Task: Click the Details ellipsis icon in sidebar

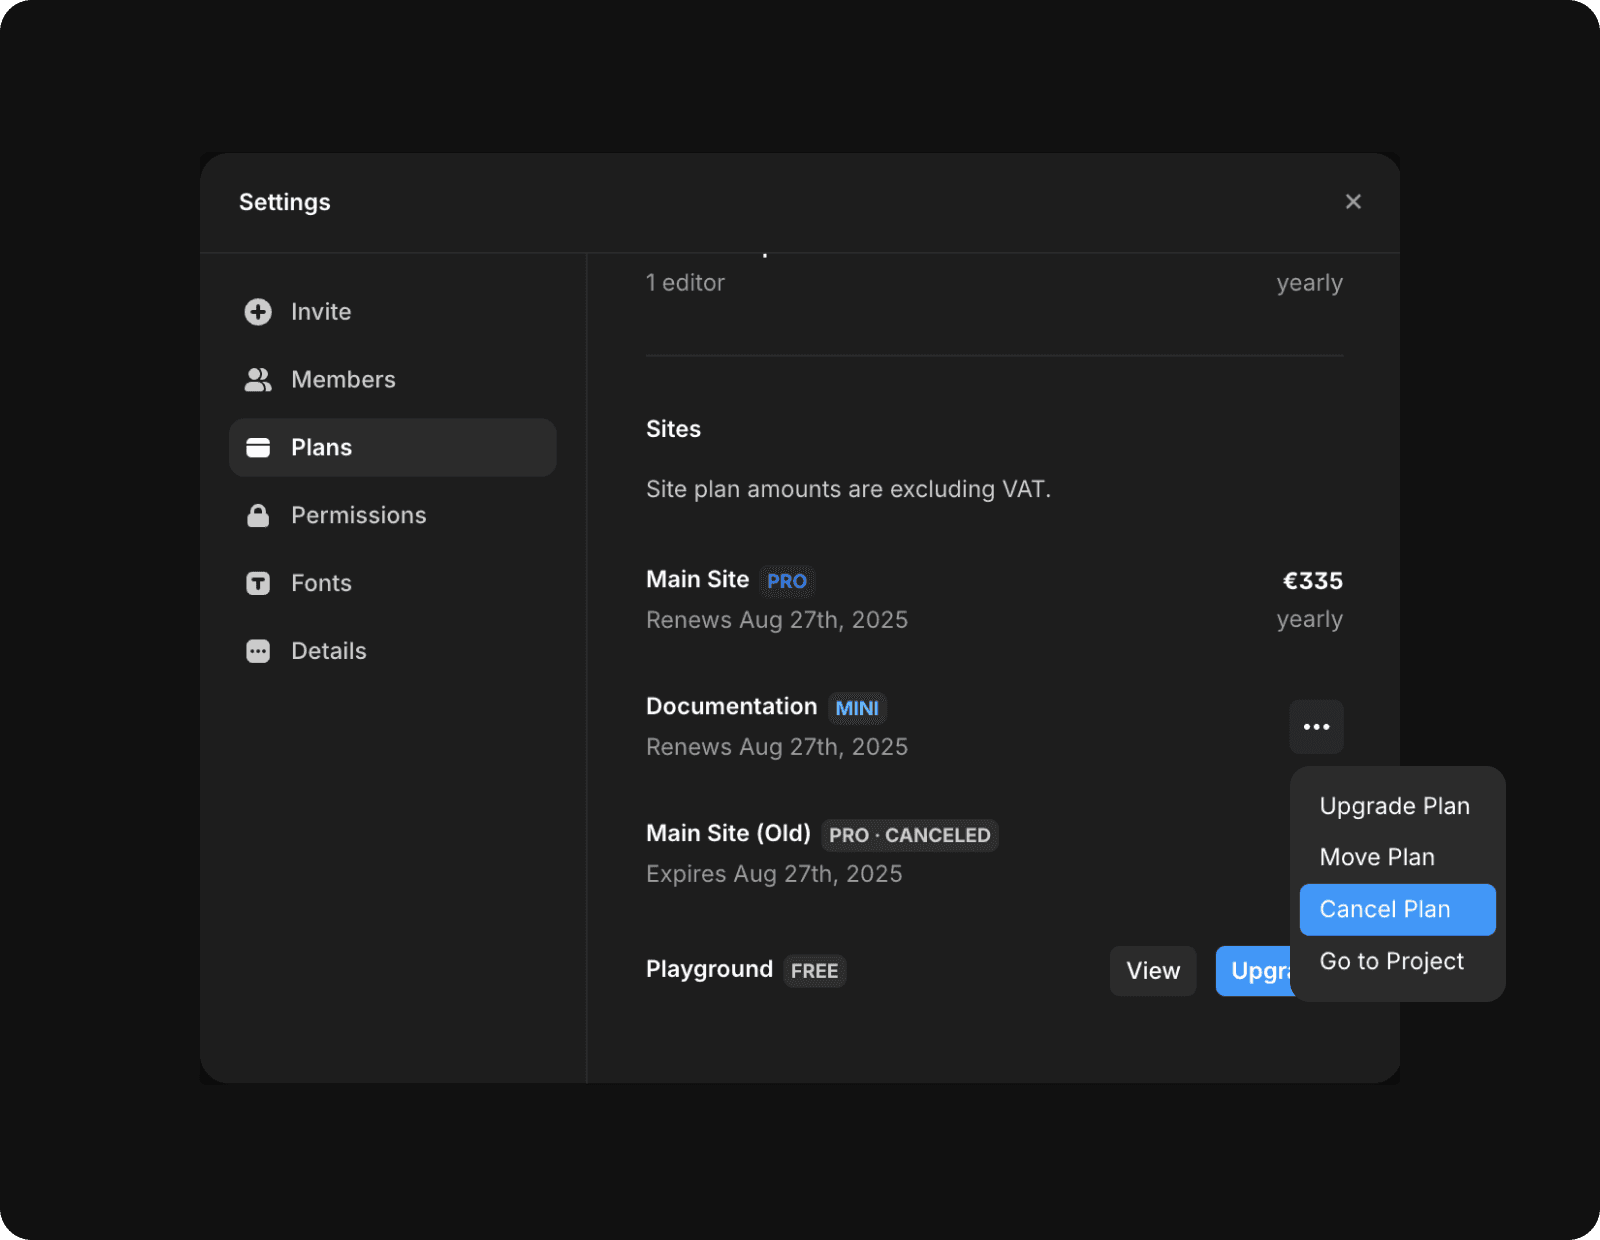Action: pyautogui.click(x=258, y=651)
